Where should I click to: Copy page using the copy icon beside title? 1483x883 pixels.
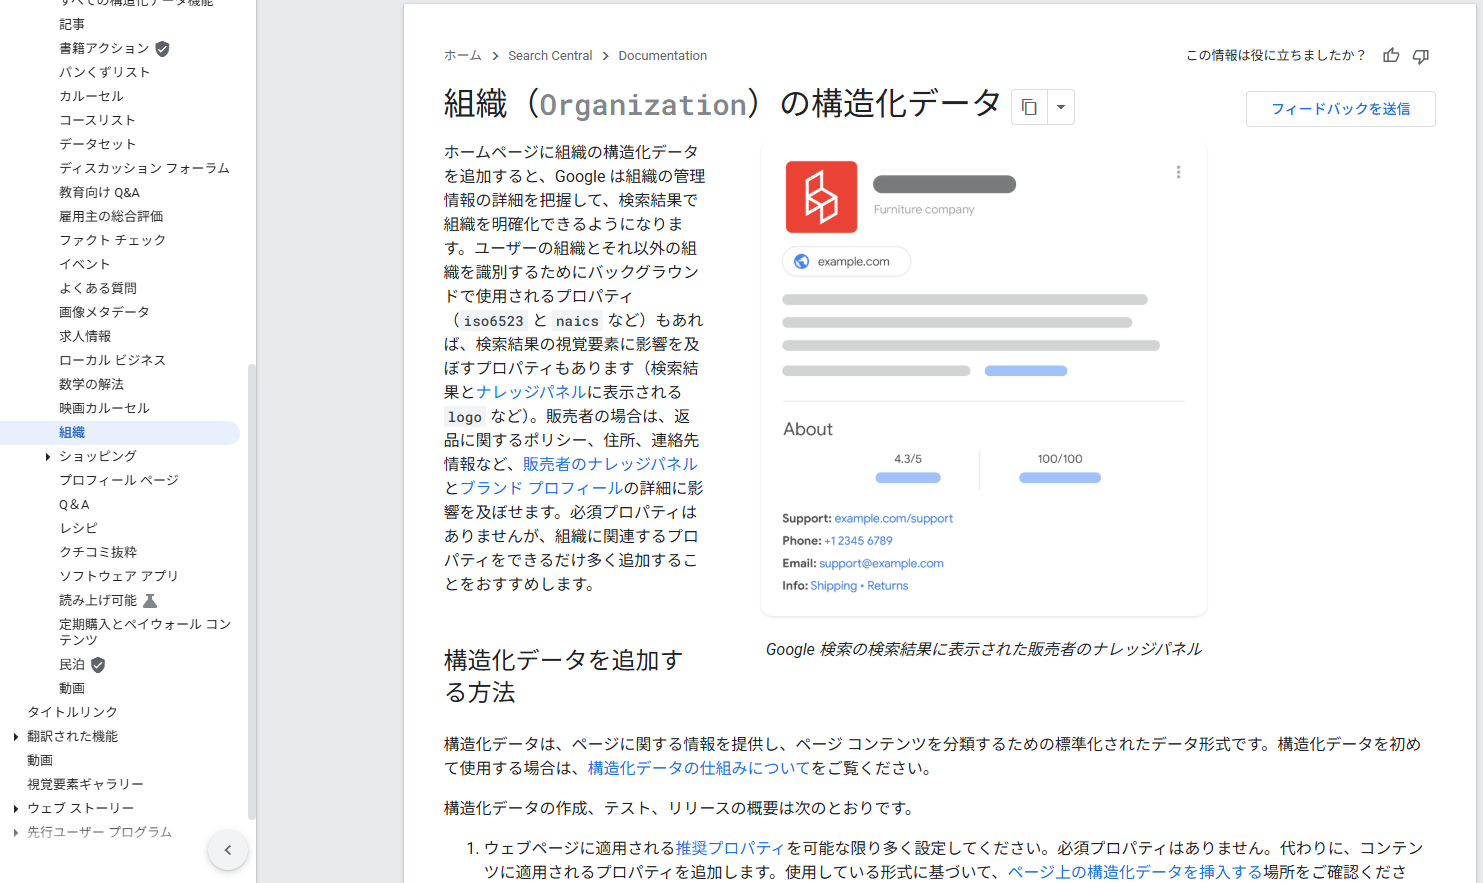(x=1029, y=107)
